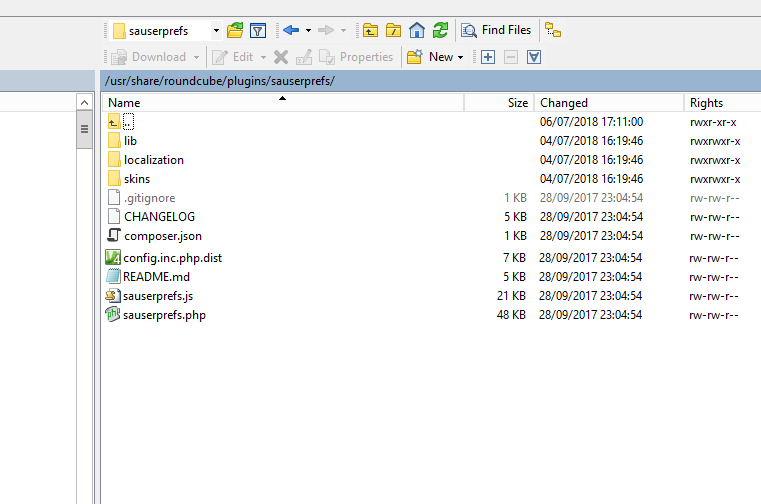Select the sauserprefs.php file
761x504 pixels.
[164, 315]
